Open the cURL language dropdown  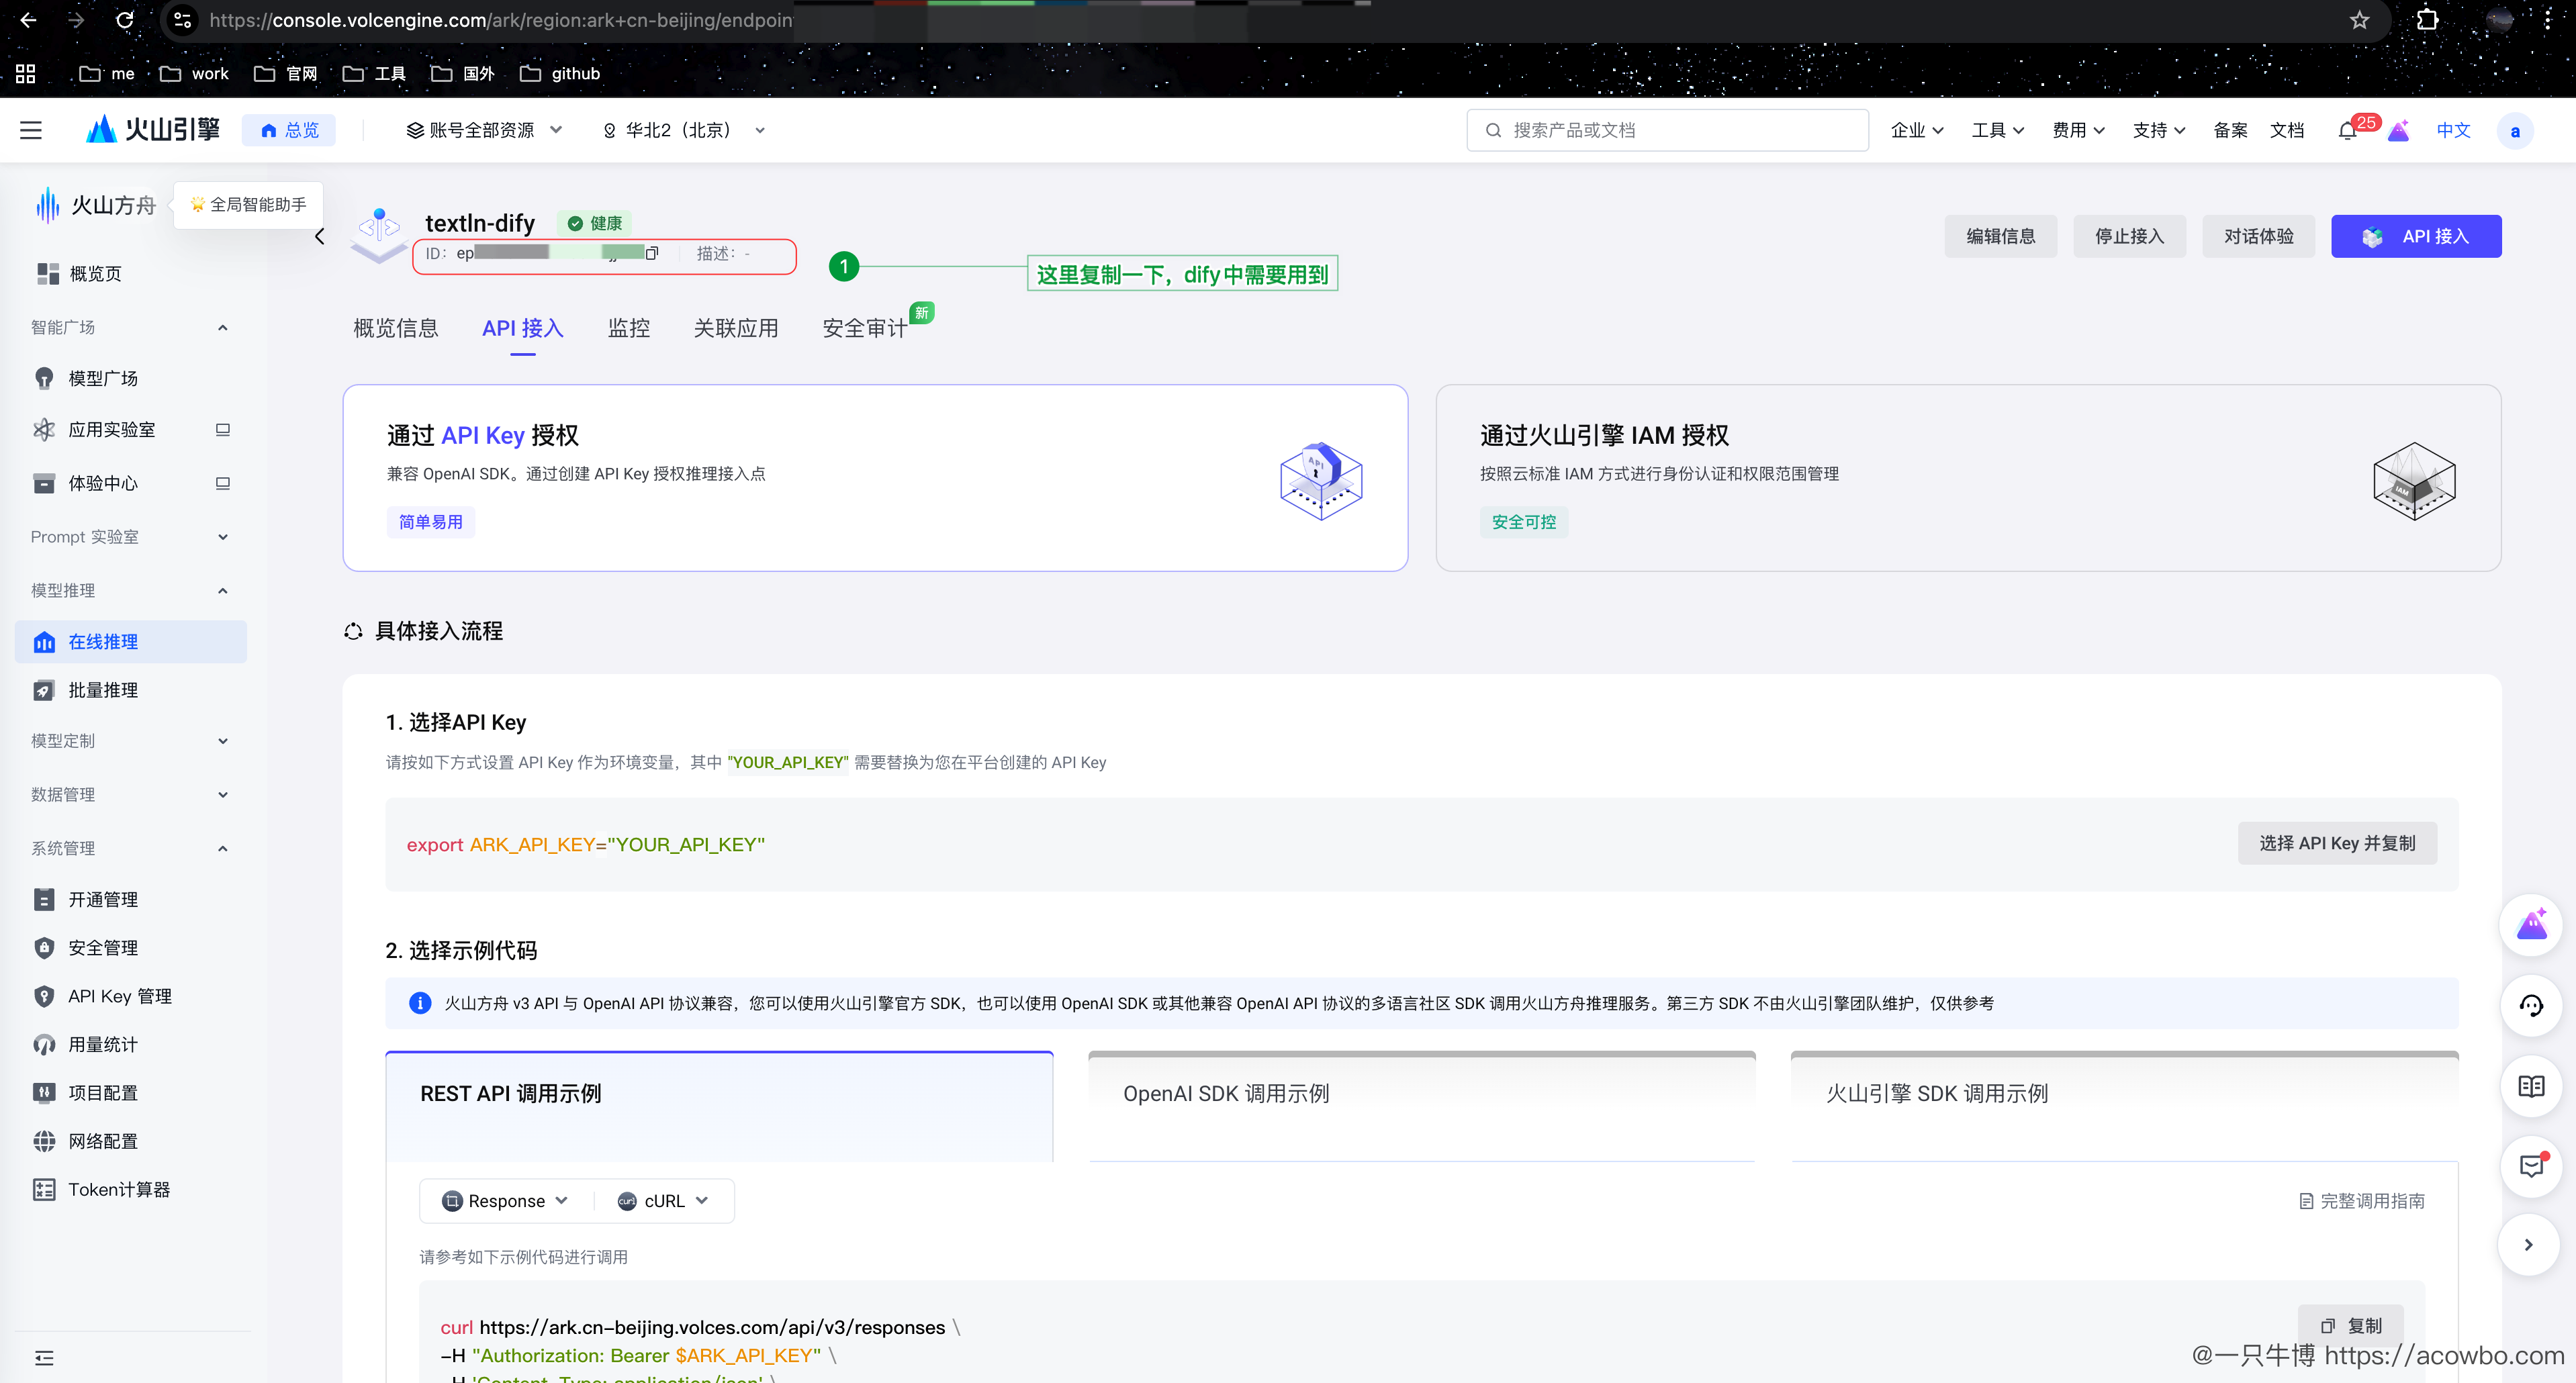[664, 1201]
